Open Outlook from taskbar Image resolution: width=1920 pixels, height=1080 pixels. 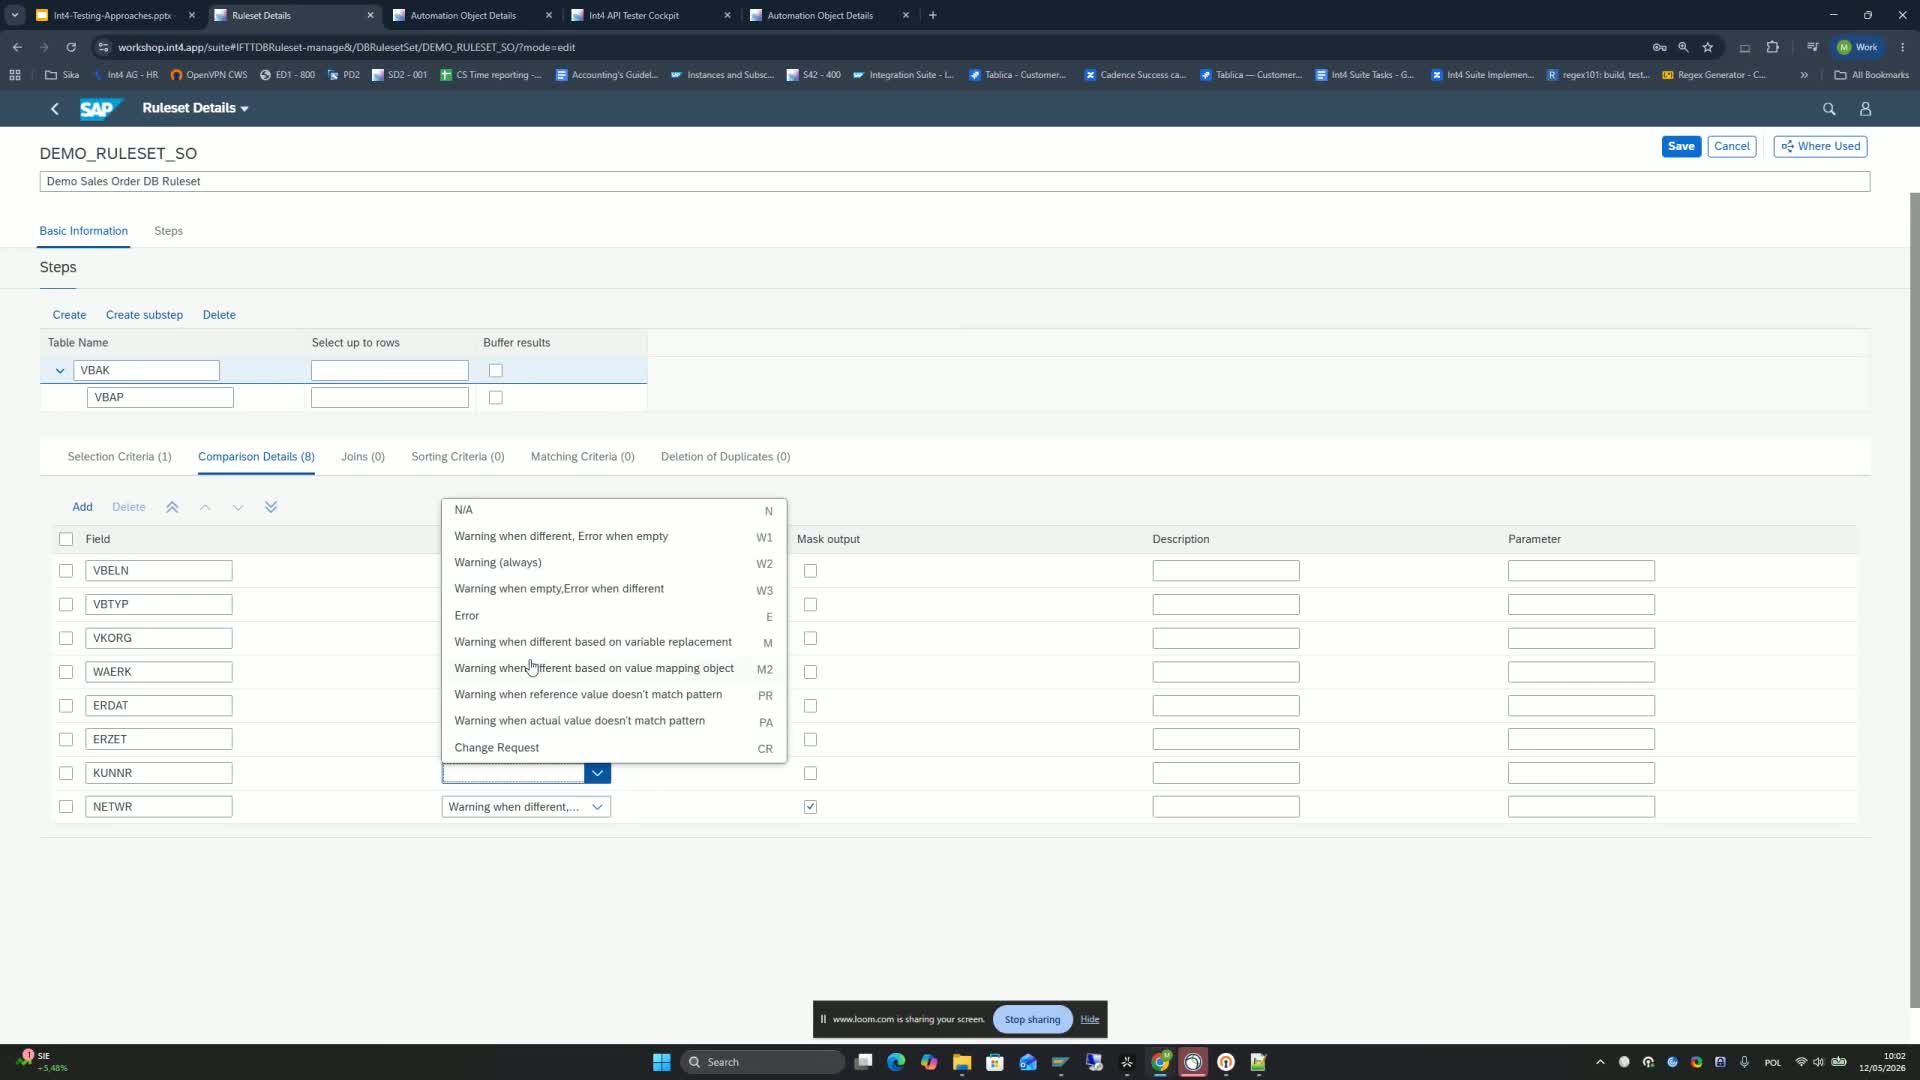pos(1028,1062)
